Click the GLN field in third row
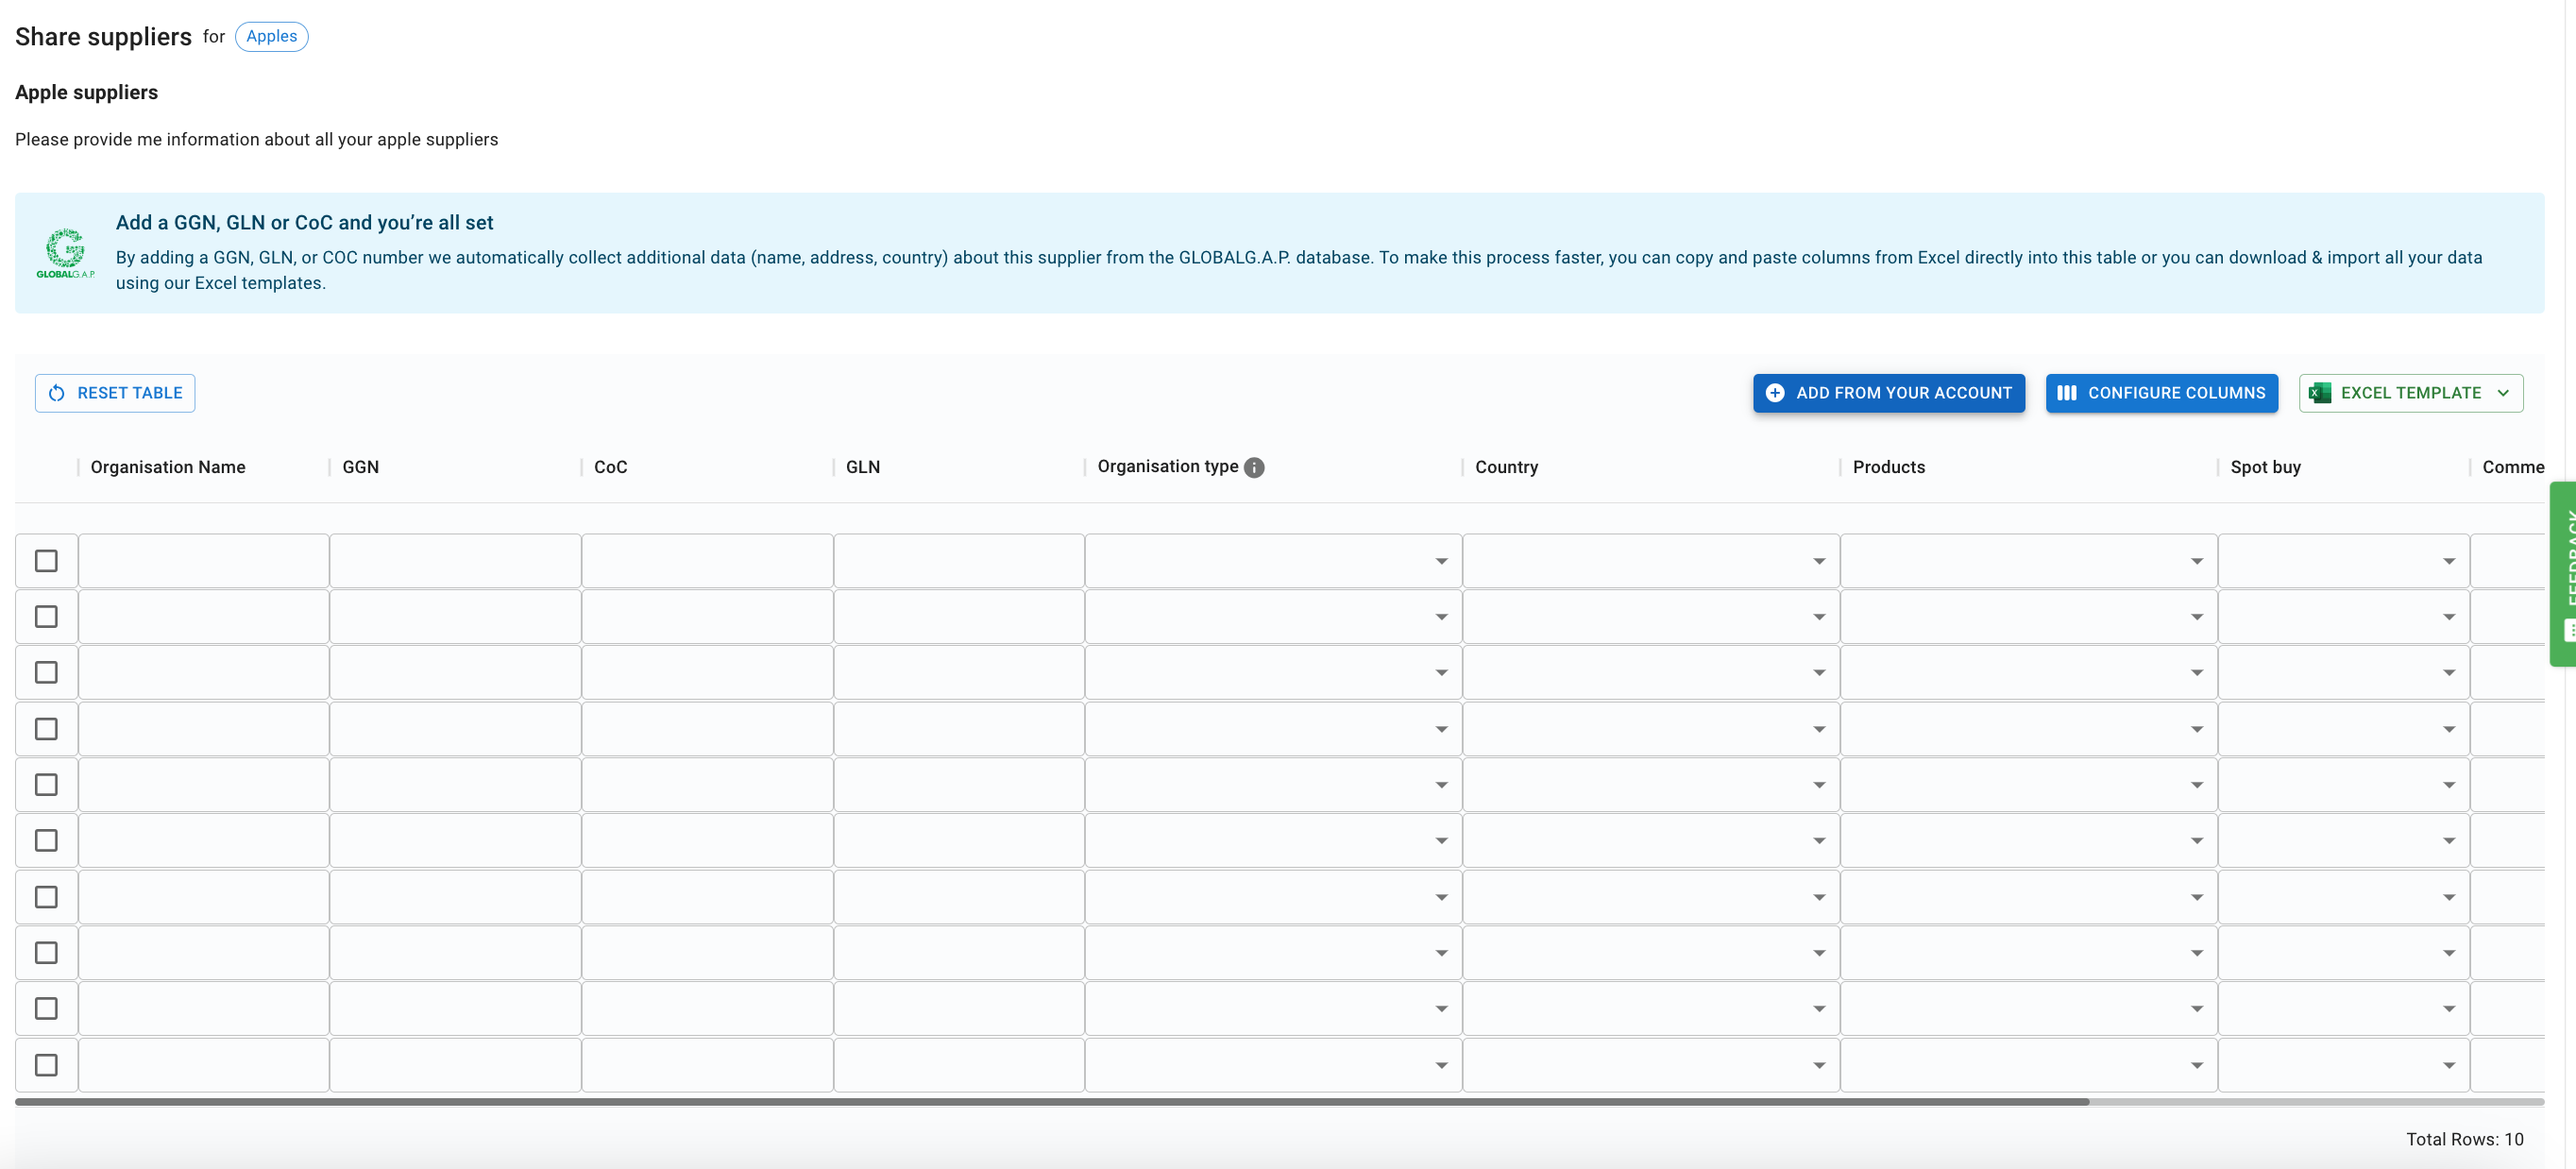The image size is (2576, 1169). coord(959,673)
